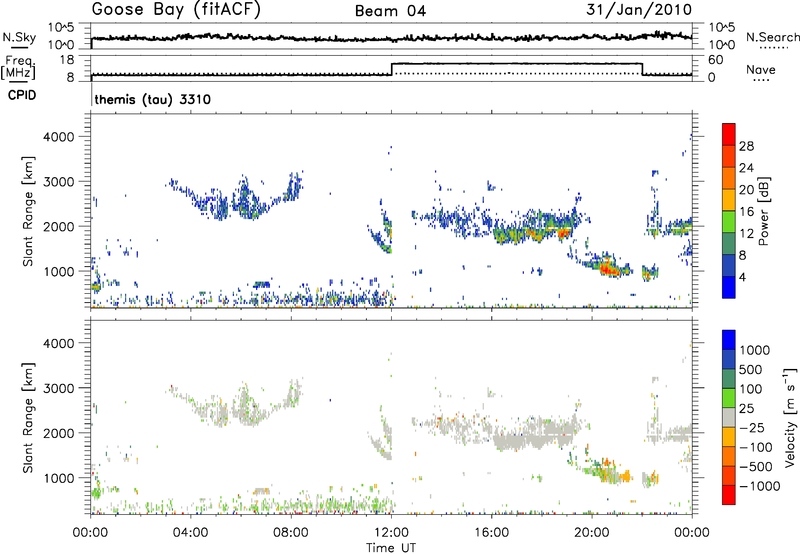Viewport: 800px width, 554px height.
Task: Click the 'Freq. [MHz]' label
Action: point(18,67)
